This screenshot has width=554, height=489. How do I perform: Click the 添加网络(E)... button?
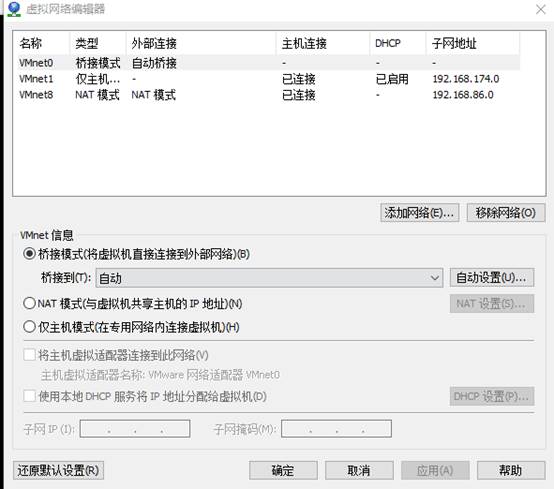420,213
